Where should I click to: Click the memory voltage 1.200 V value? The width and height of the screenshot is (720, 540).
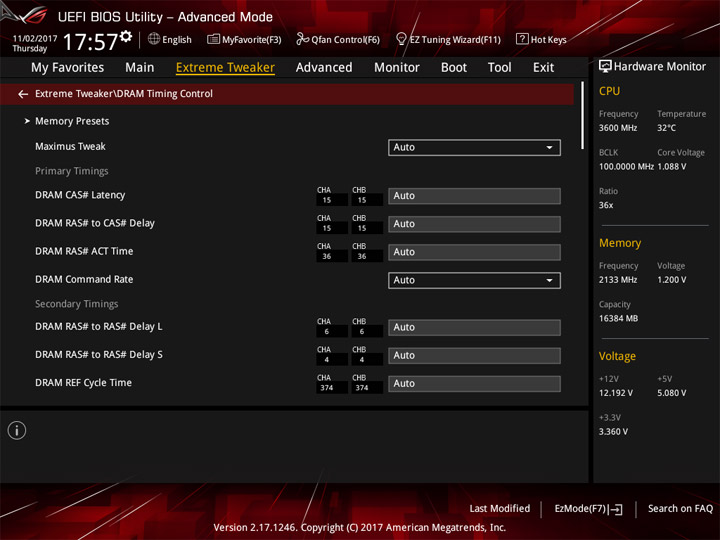(x=672, y=280)
